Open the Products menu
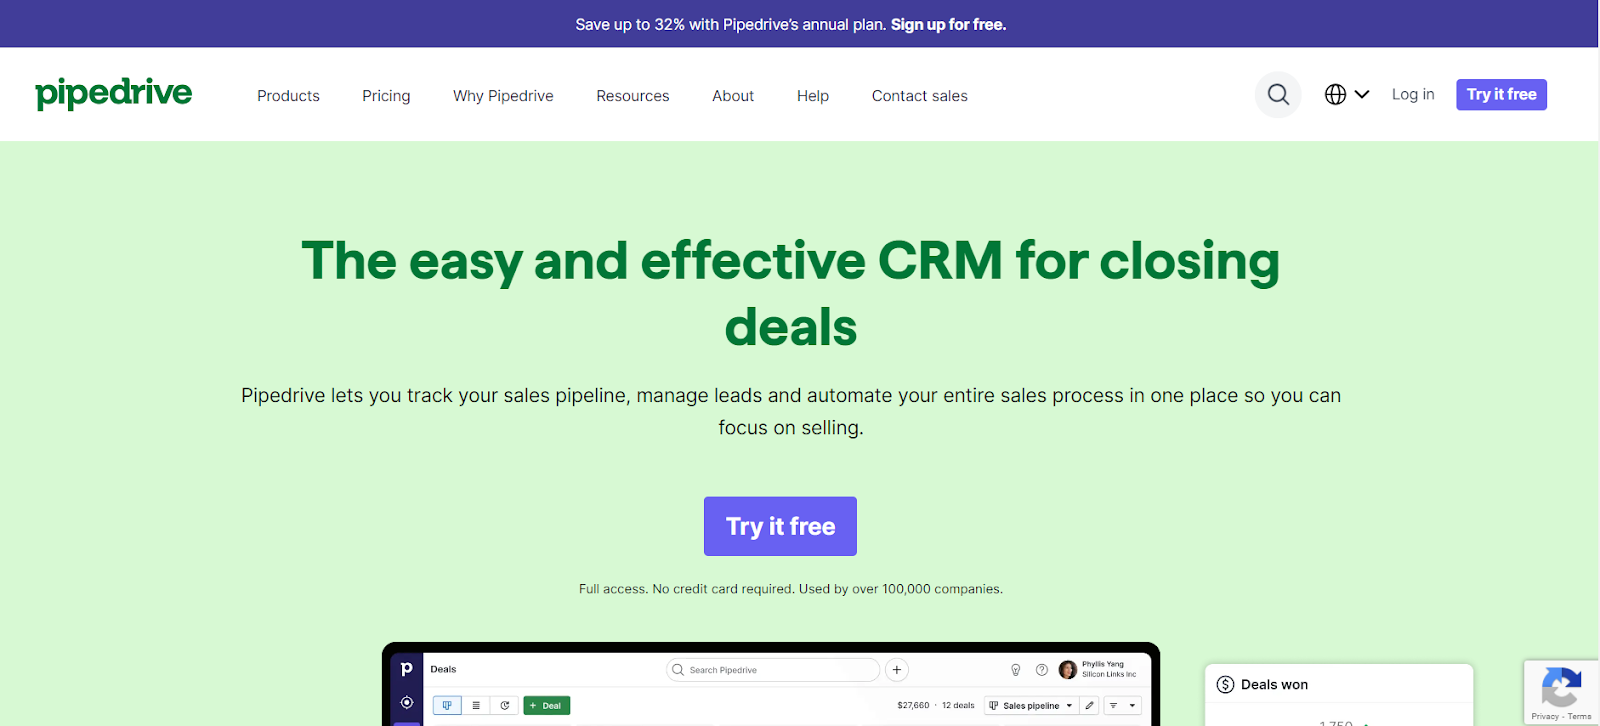1600x726 pixels. pos(288,96)
